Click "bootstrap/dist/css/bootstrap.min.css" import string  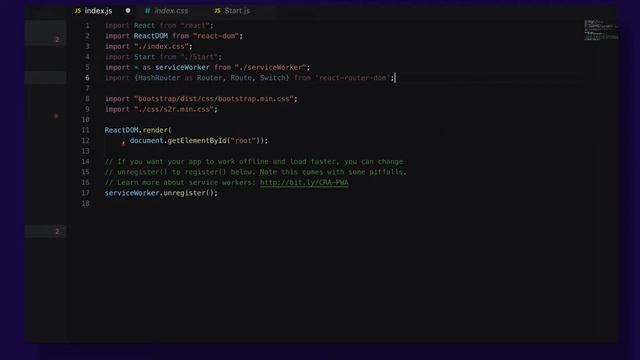[x=214, y=99]
